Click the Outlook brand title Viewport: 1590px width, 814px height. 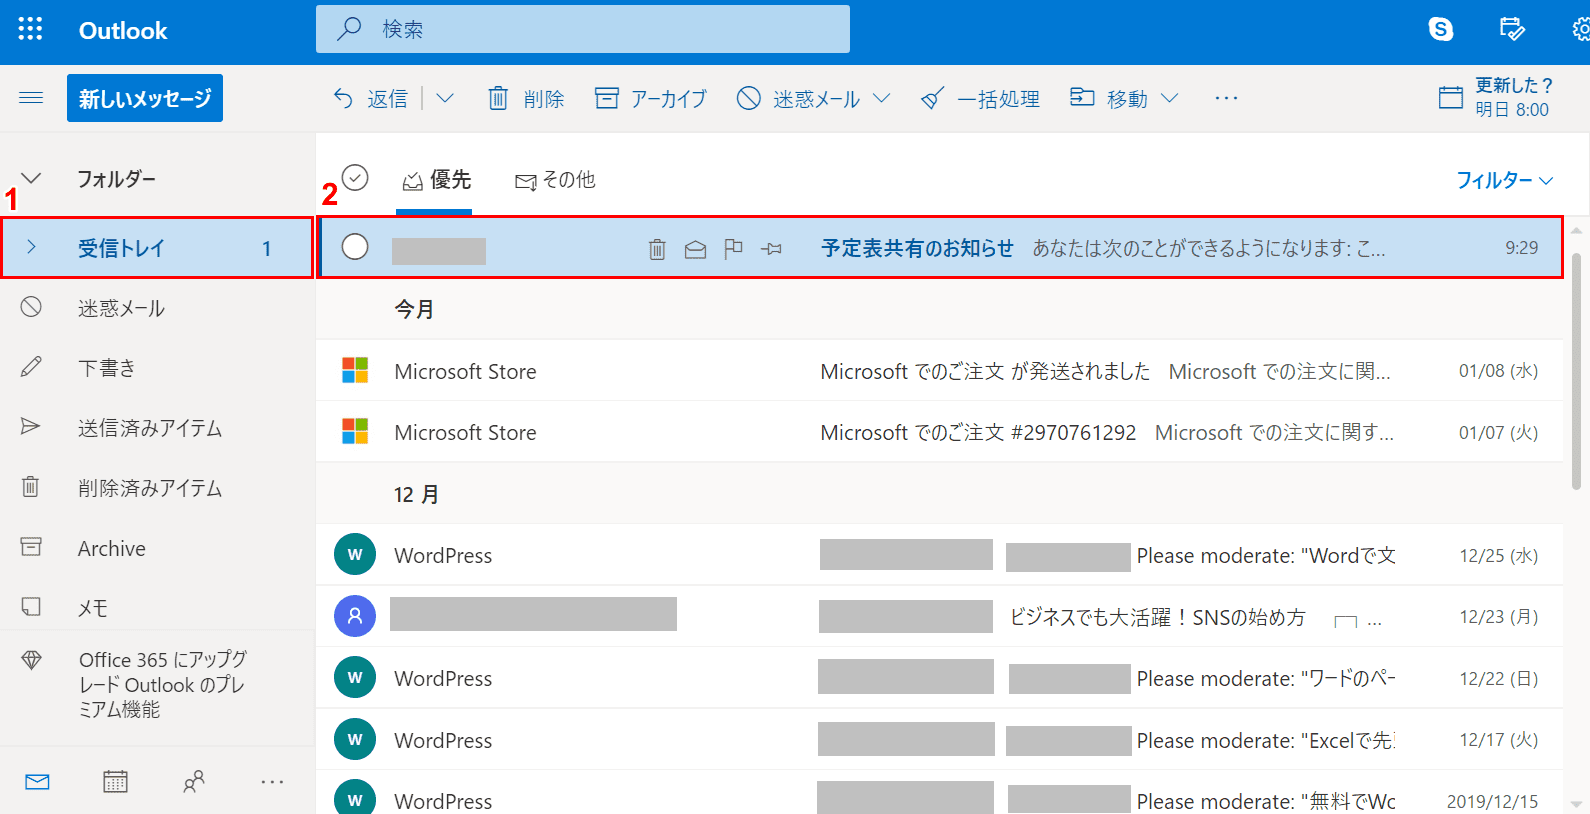[123, 30]
